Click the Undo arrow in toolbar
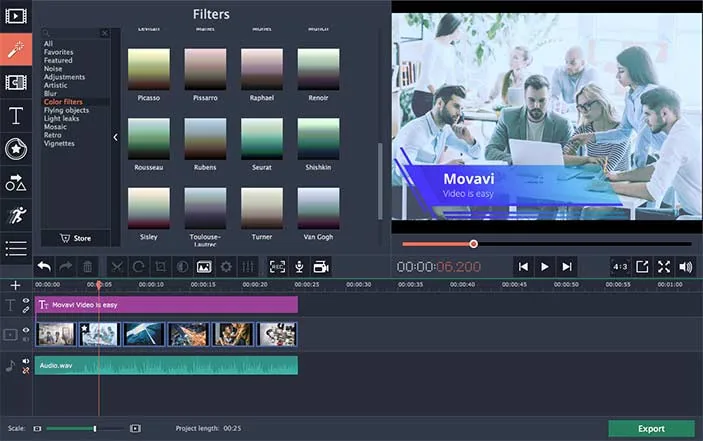 pyautogui.click(x=44, y=267)
